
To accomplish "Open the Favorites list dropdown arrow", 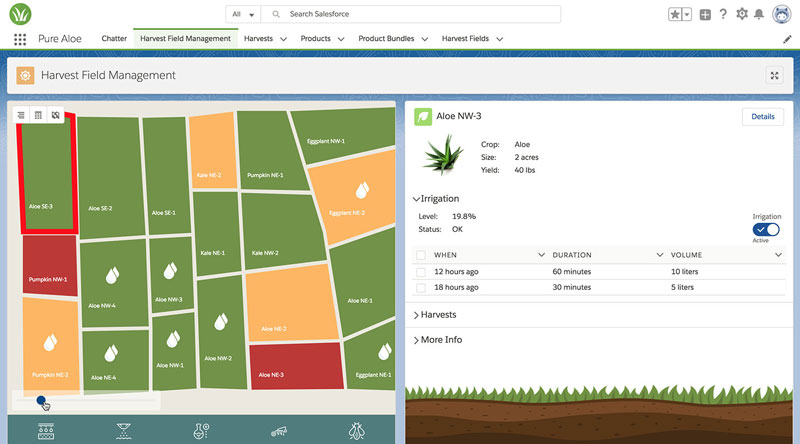I will pos(687,14).
